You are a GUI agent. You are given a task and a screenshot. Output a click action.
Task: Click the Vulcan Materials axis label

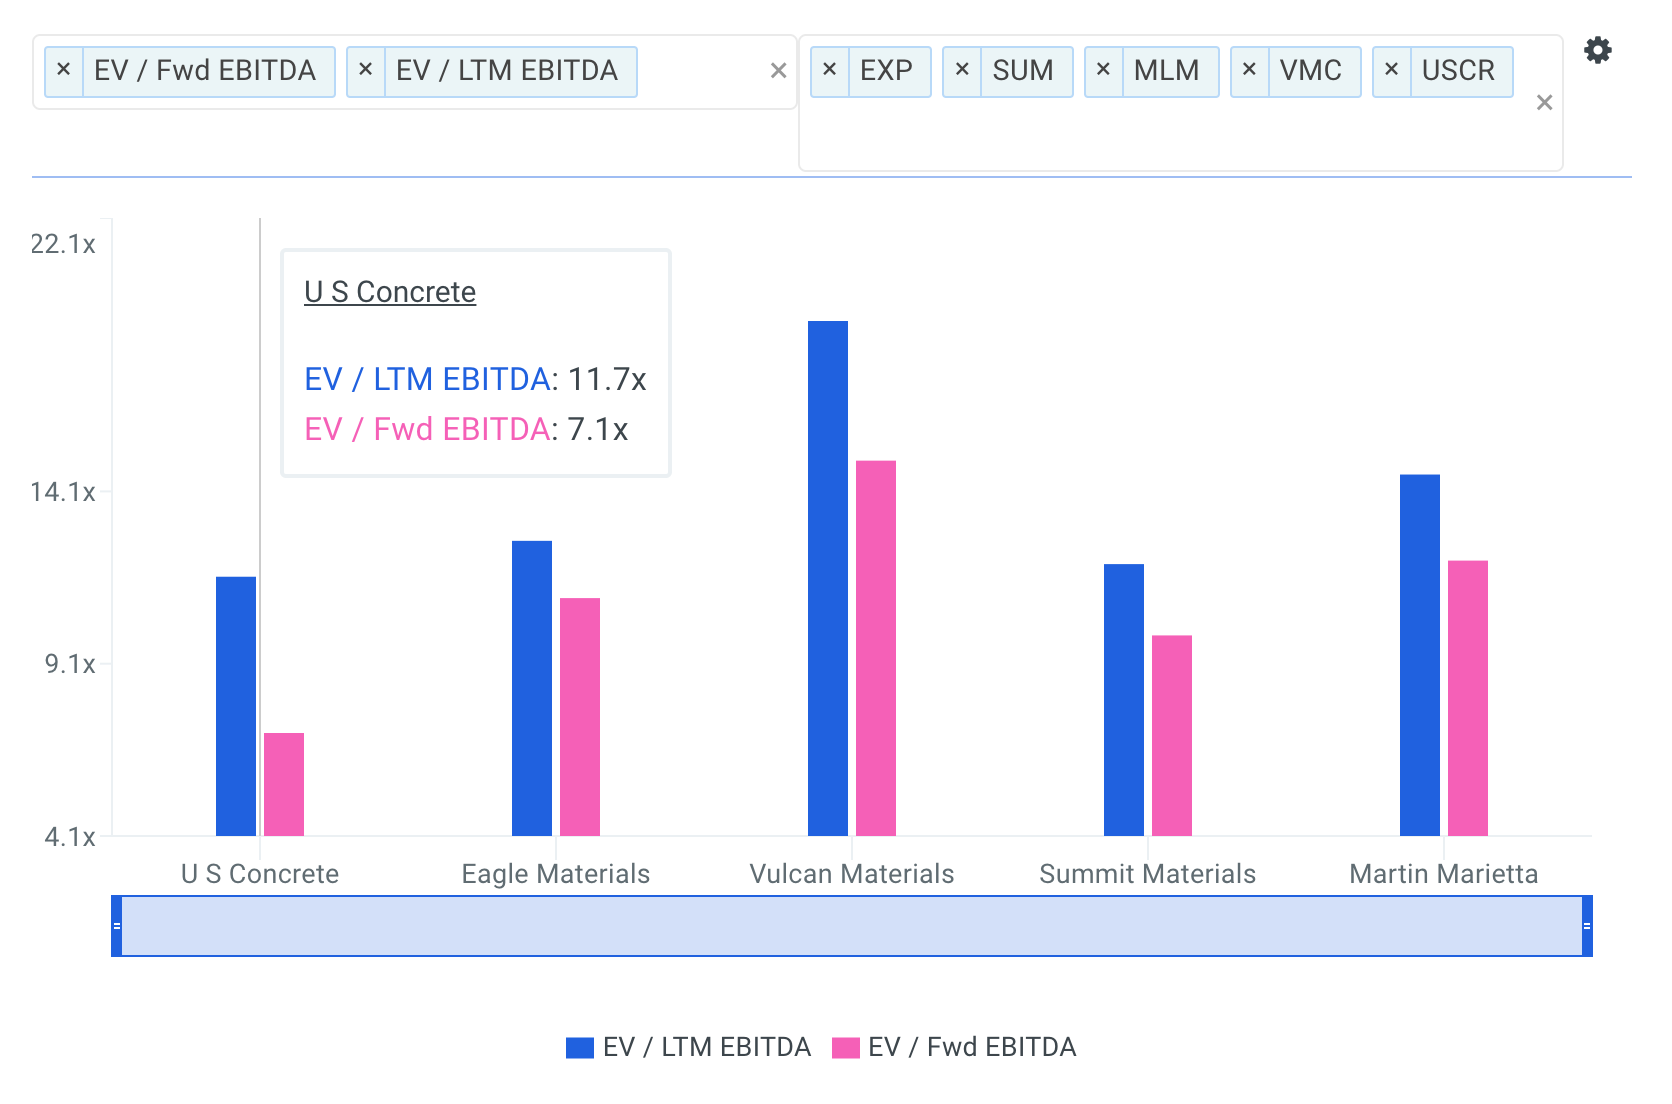[x=852, y=874]
